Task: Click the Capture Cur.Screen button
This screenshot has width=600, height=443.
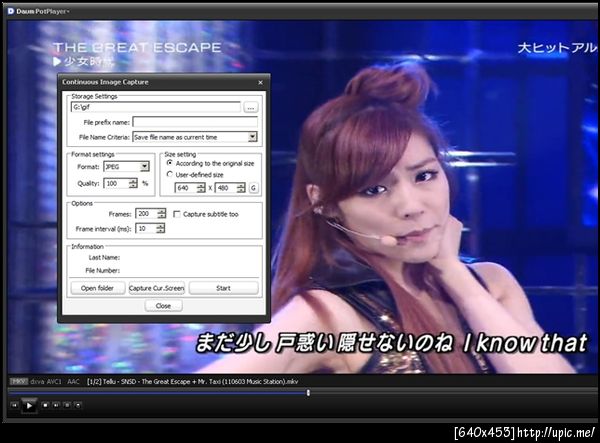Action: coord(157,288)
